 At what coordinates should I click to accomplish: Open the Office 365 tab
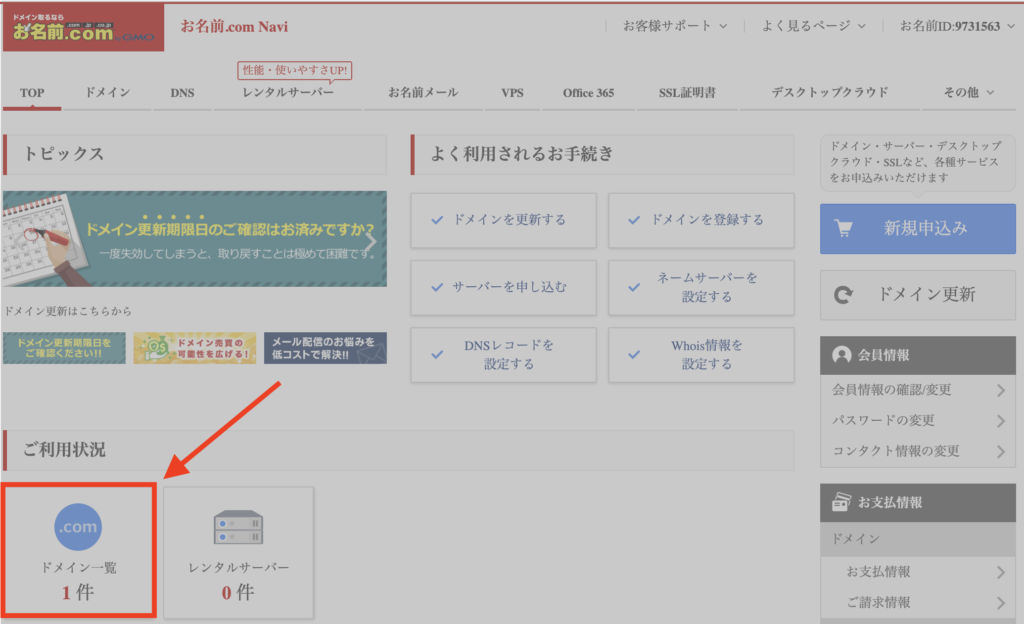point(588,93)
